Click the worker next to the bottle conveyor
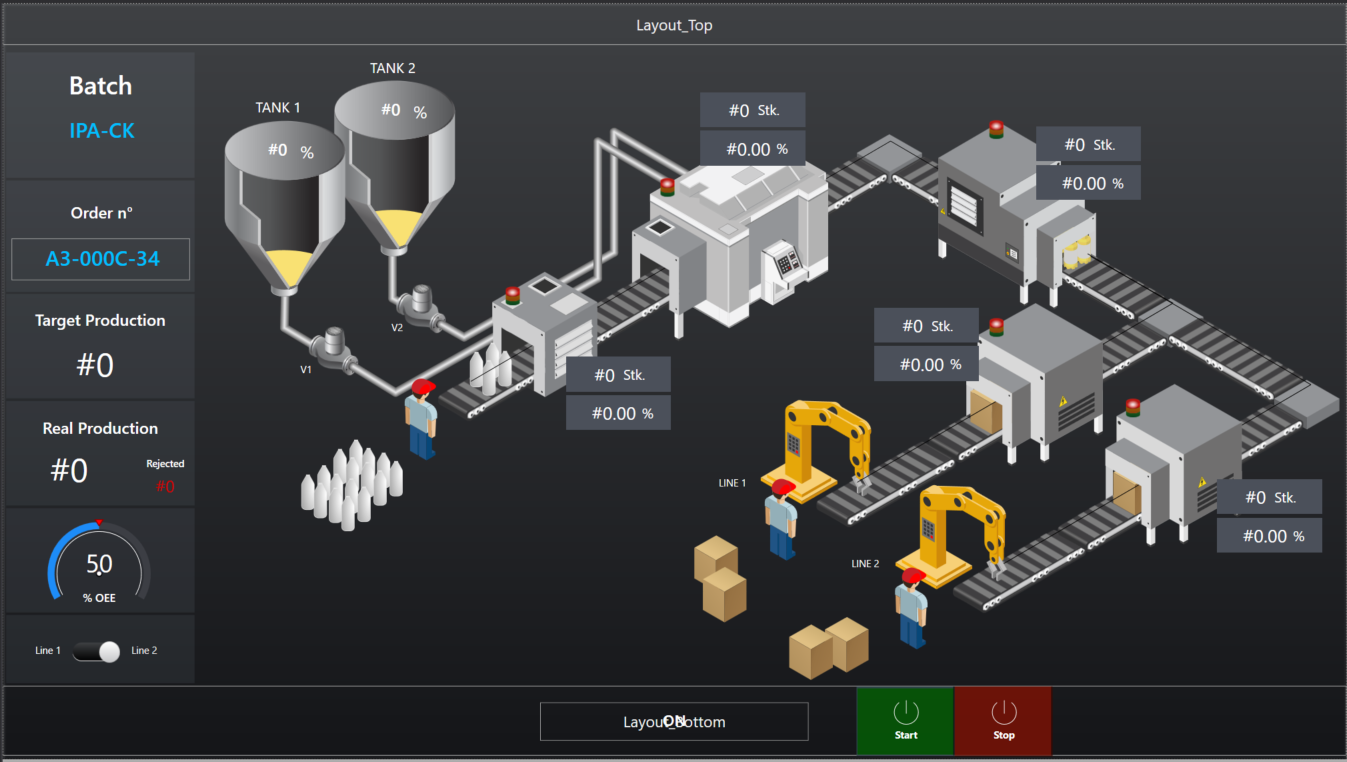1347x762 pixels. 422,419
